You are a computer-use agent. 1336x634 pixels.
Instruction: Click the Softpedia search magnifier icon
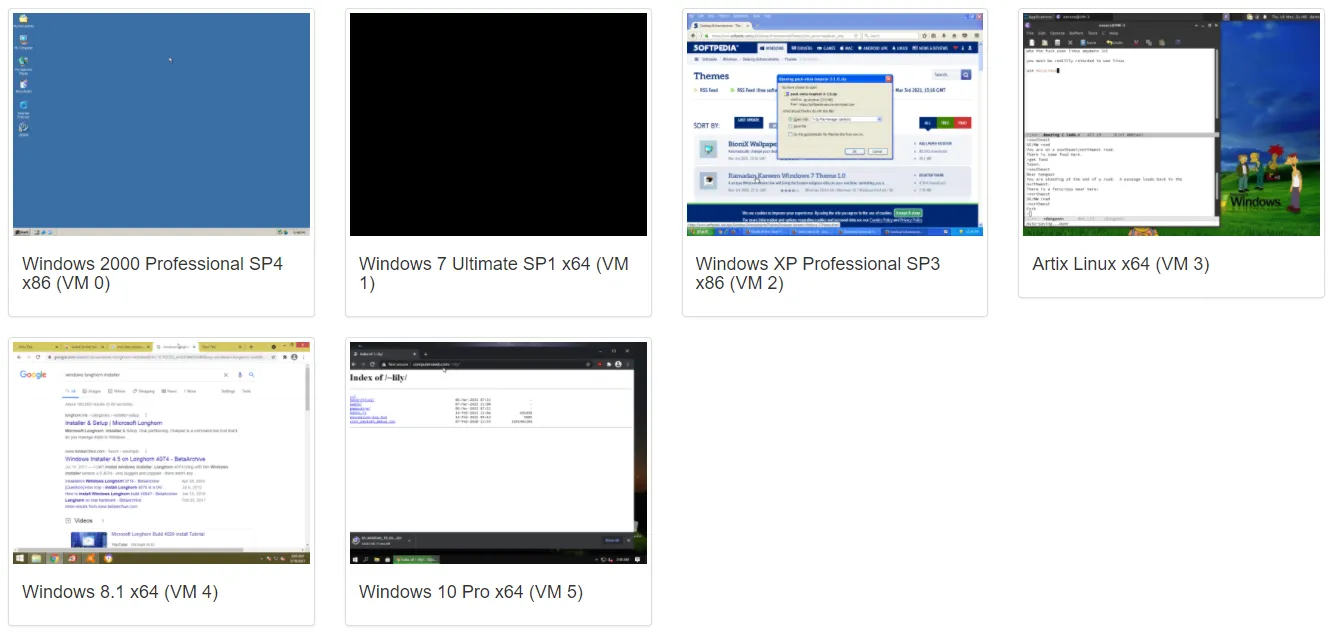click(966, 75)
